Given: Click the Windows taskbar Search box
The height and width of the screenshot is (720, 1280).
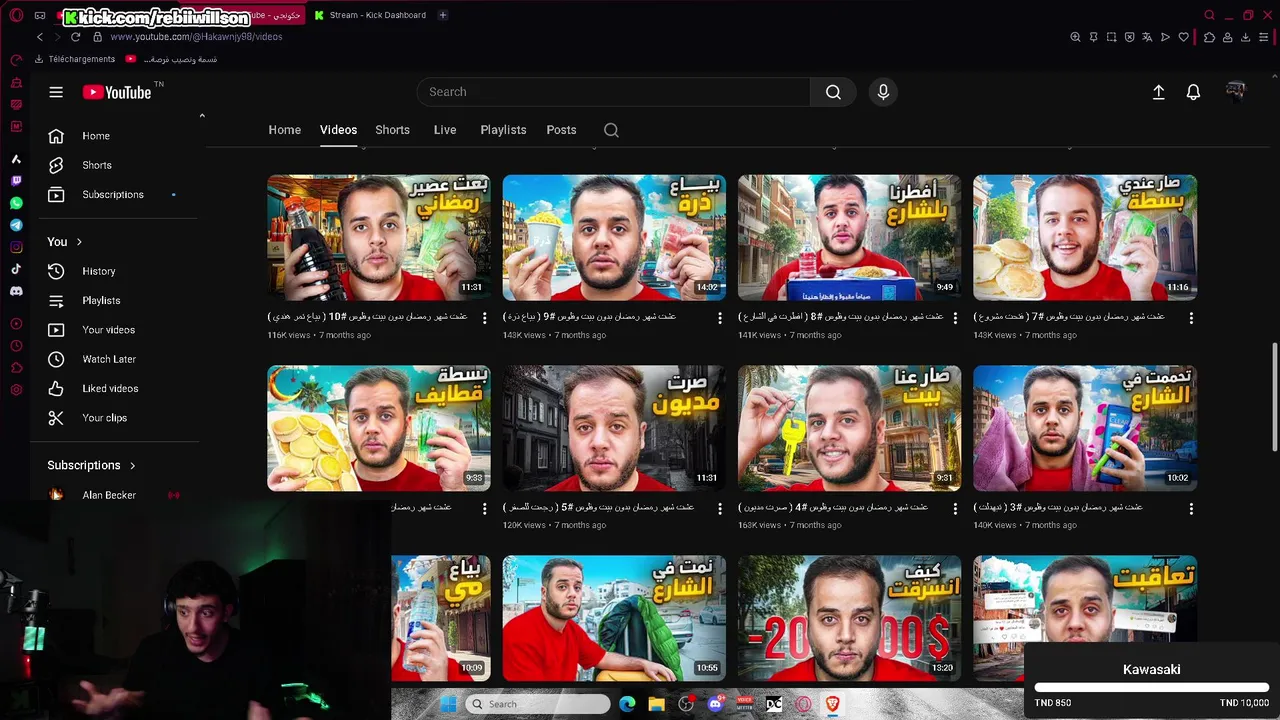Looking at the screenshot, I should tap(538, 704).
